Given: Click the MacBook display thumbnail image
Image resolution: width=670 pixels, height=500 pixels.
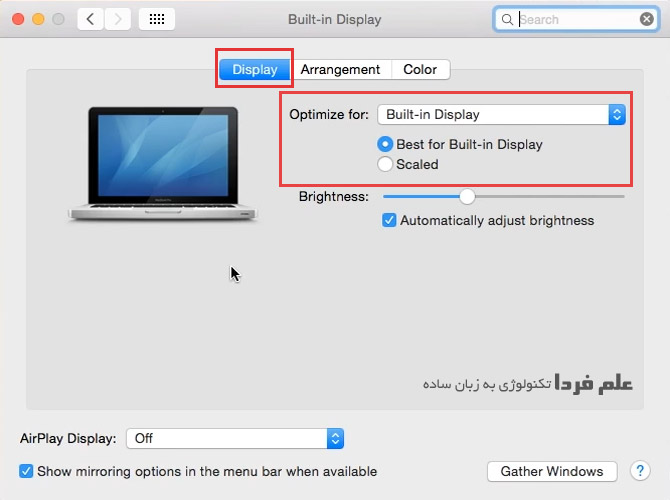Looking at the screenshot, I should point(162,164).
